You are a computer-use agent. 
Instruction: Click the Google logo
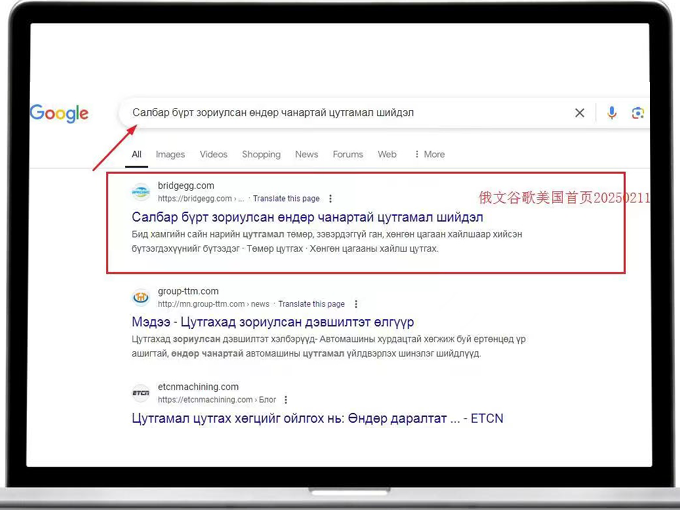59,114
